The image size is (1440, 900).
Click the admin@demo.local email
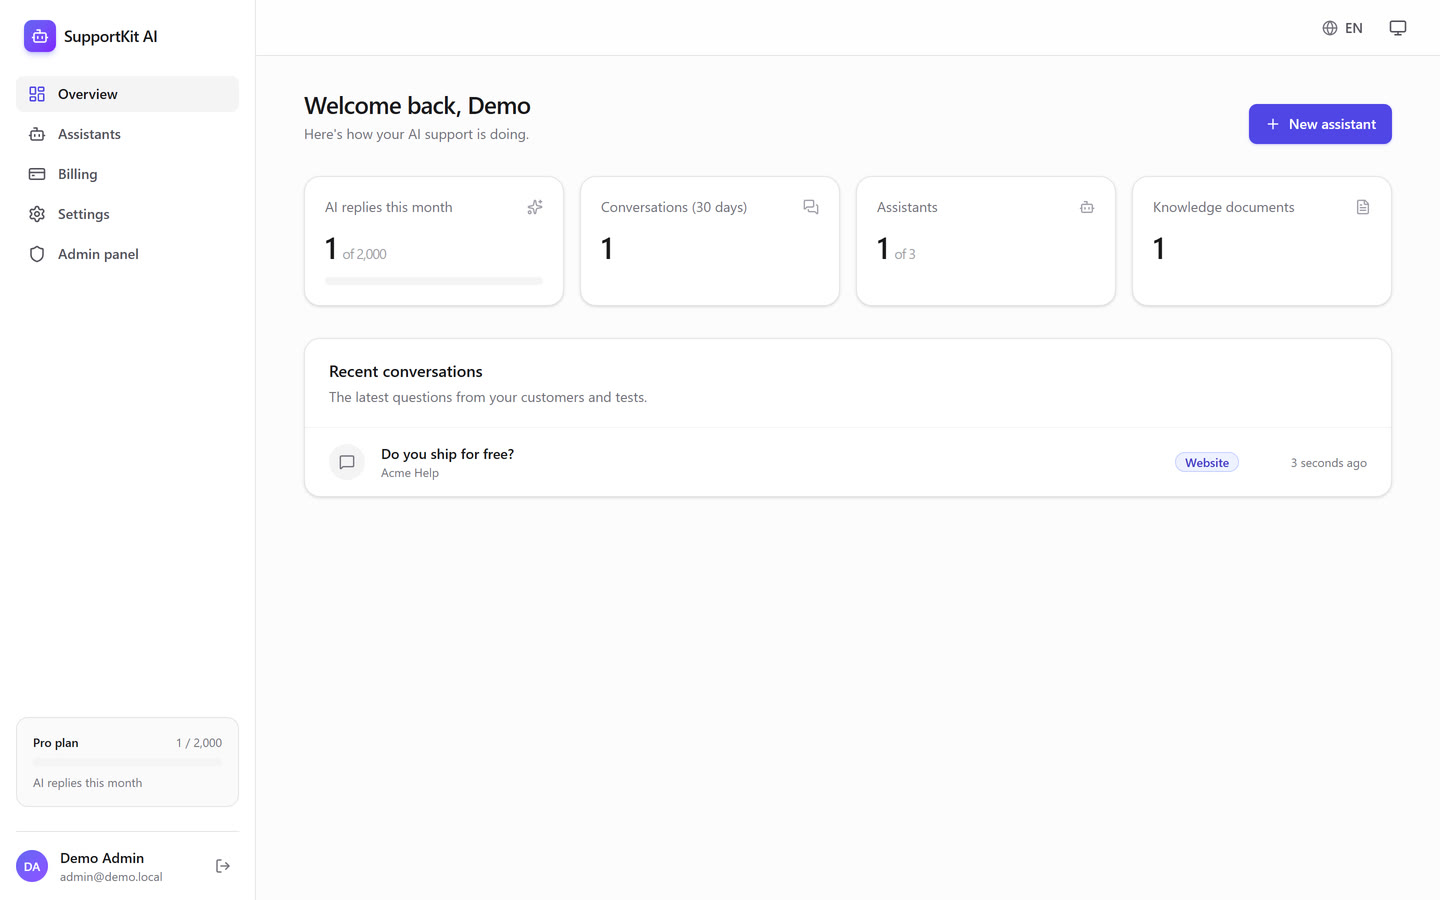click(111, 877)
